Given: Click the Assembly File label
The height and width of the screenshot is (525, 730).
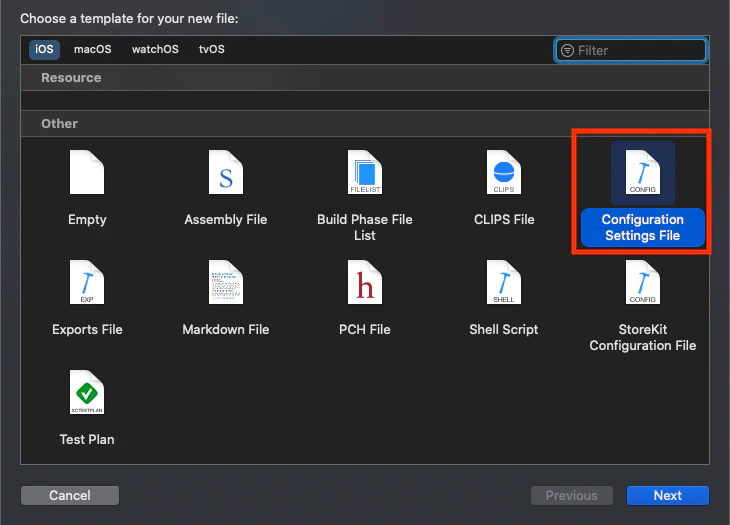Looking at the screenshot, I should (226, 220).
